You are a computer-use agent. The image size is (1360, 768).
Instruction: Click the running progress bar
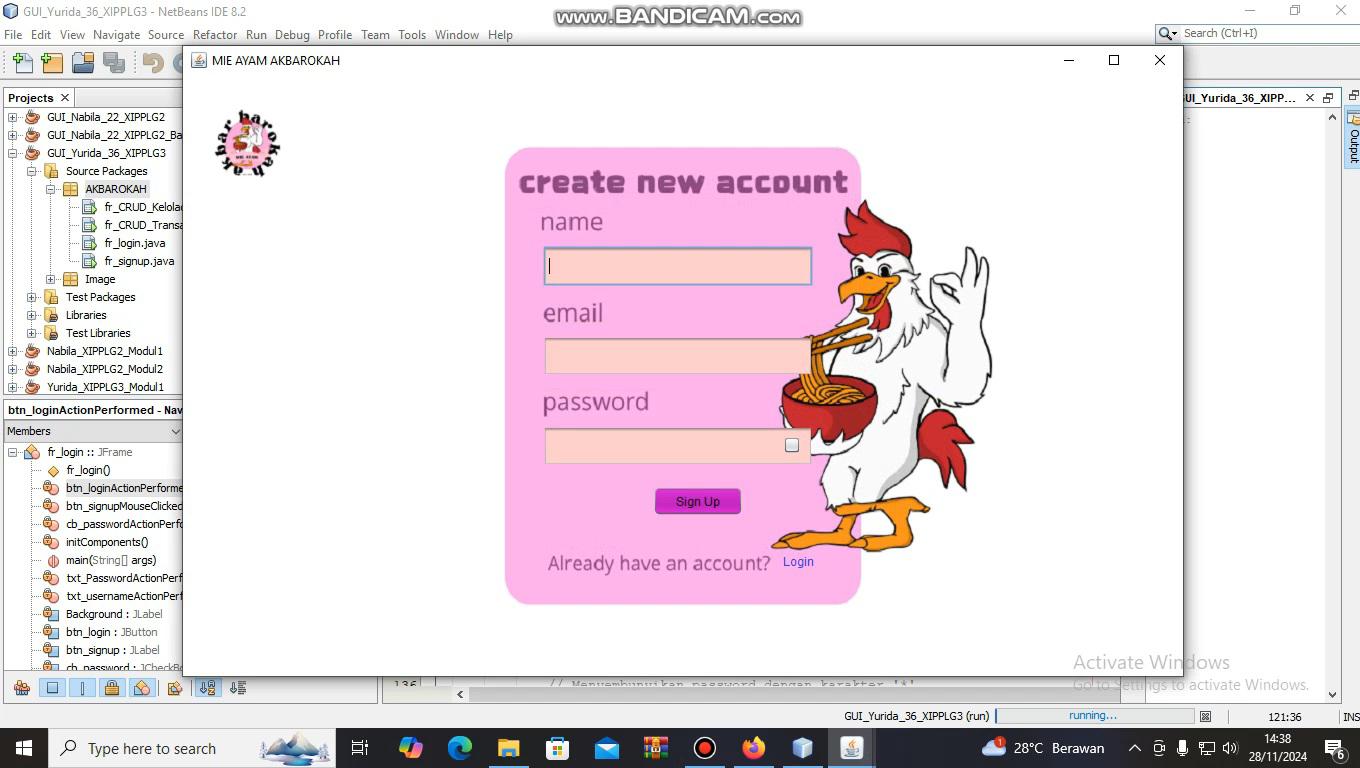click(x=1093, y=716)
